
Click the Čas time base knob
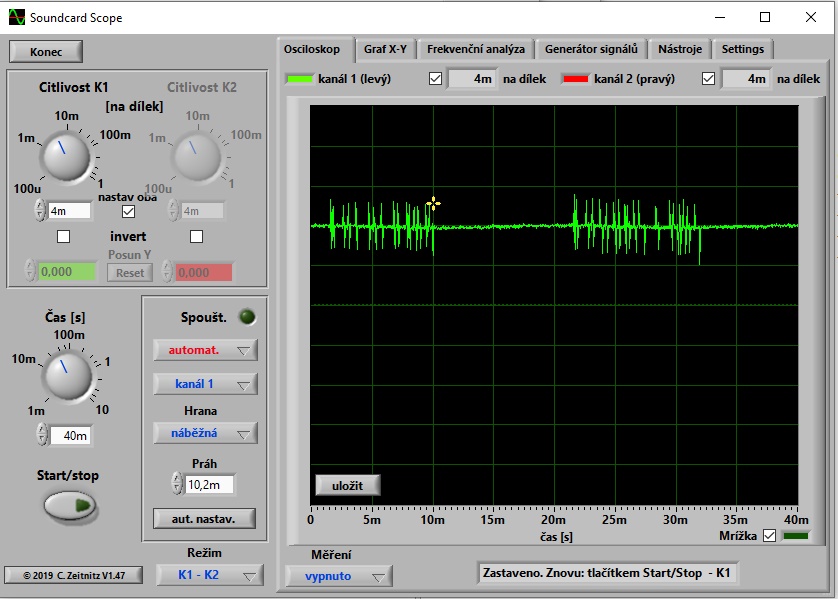[69, 377]
